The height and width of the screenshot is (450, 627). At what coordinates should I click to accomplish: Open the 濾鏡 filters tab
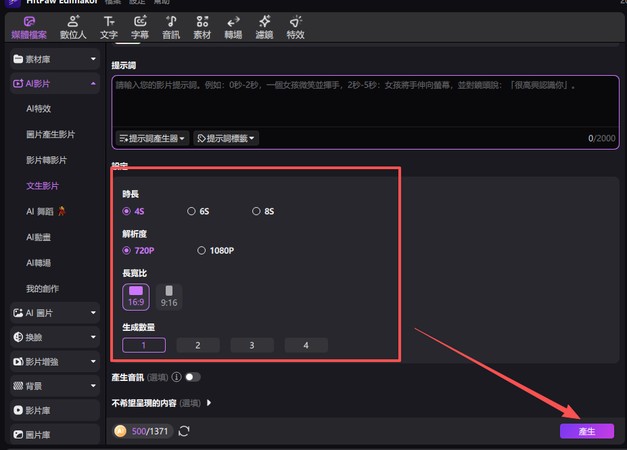[x=264, y=28]
